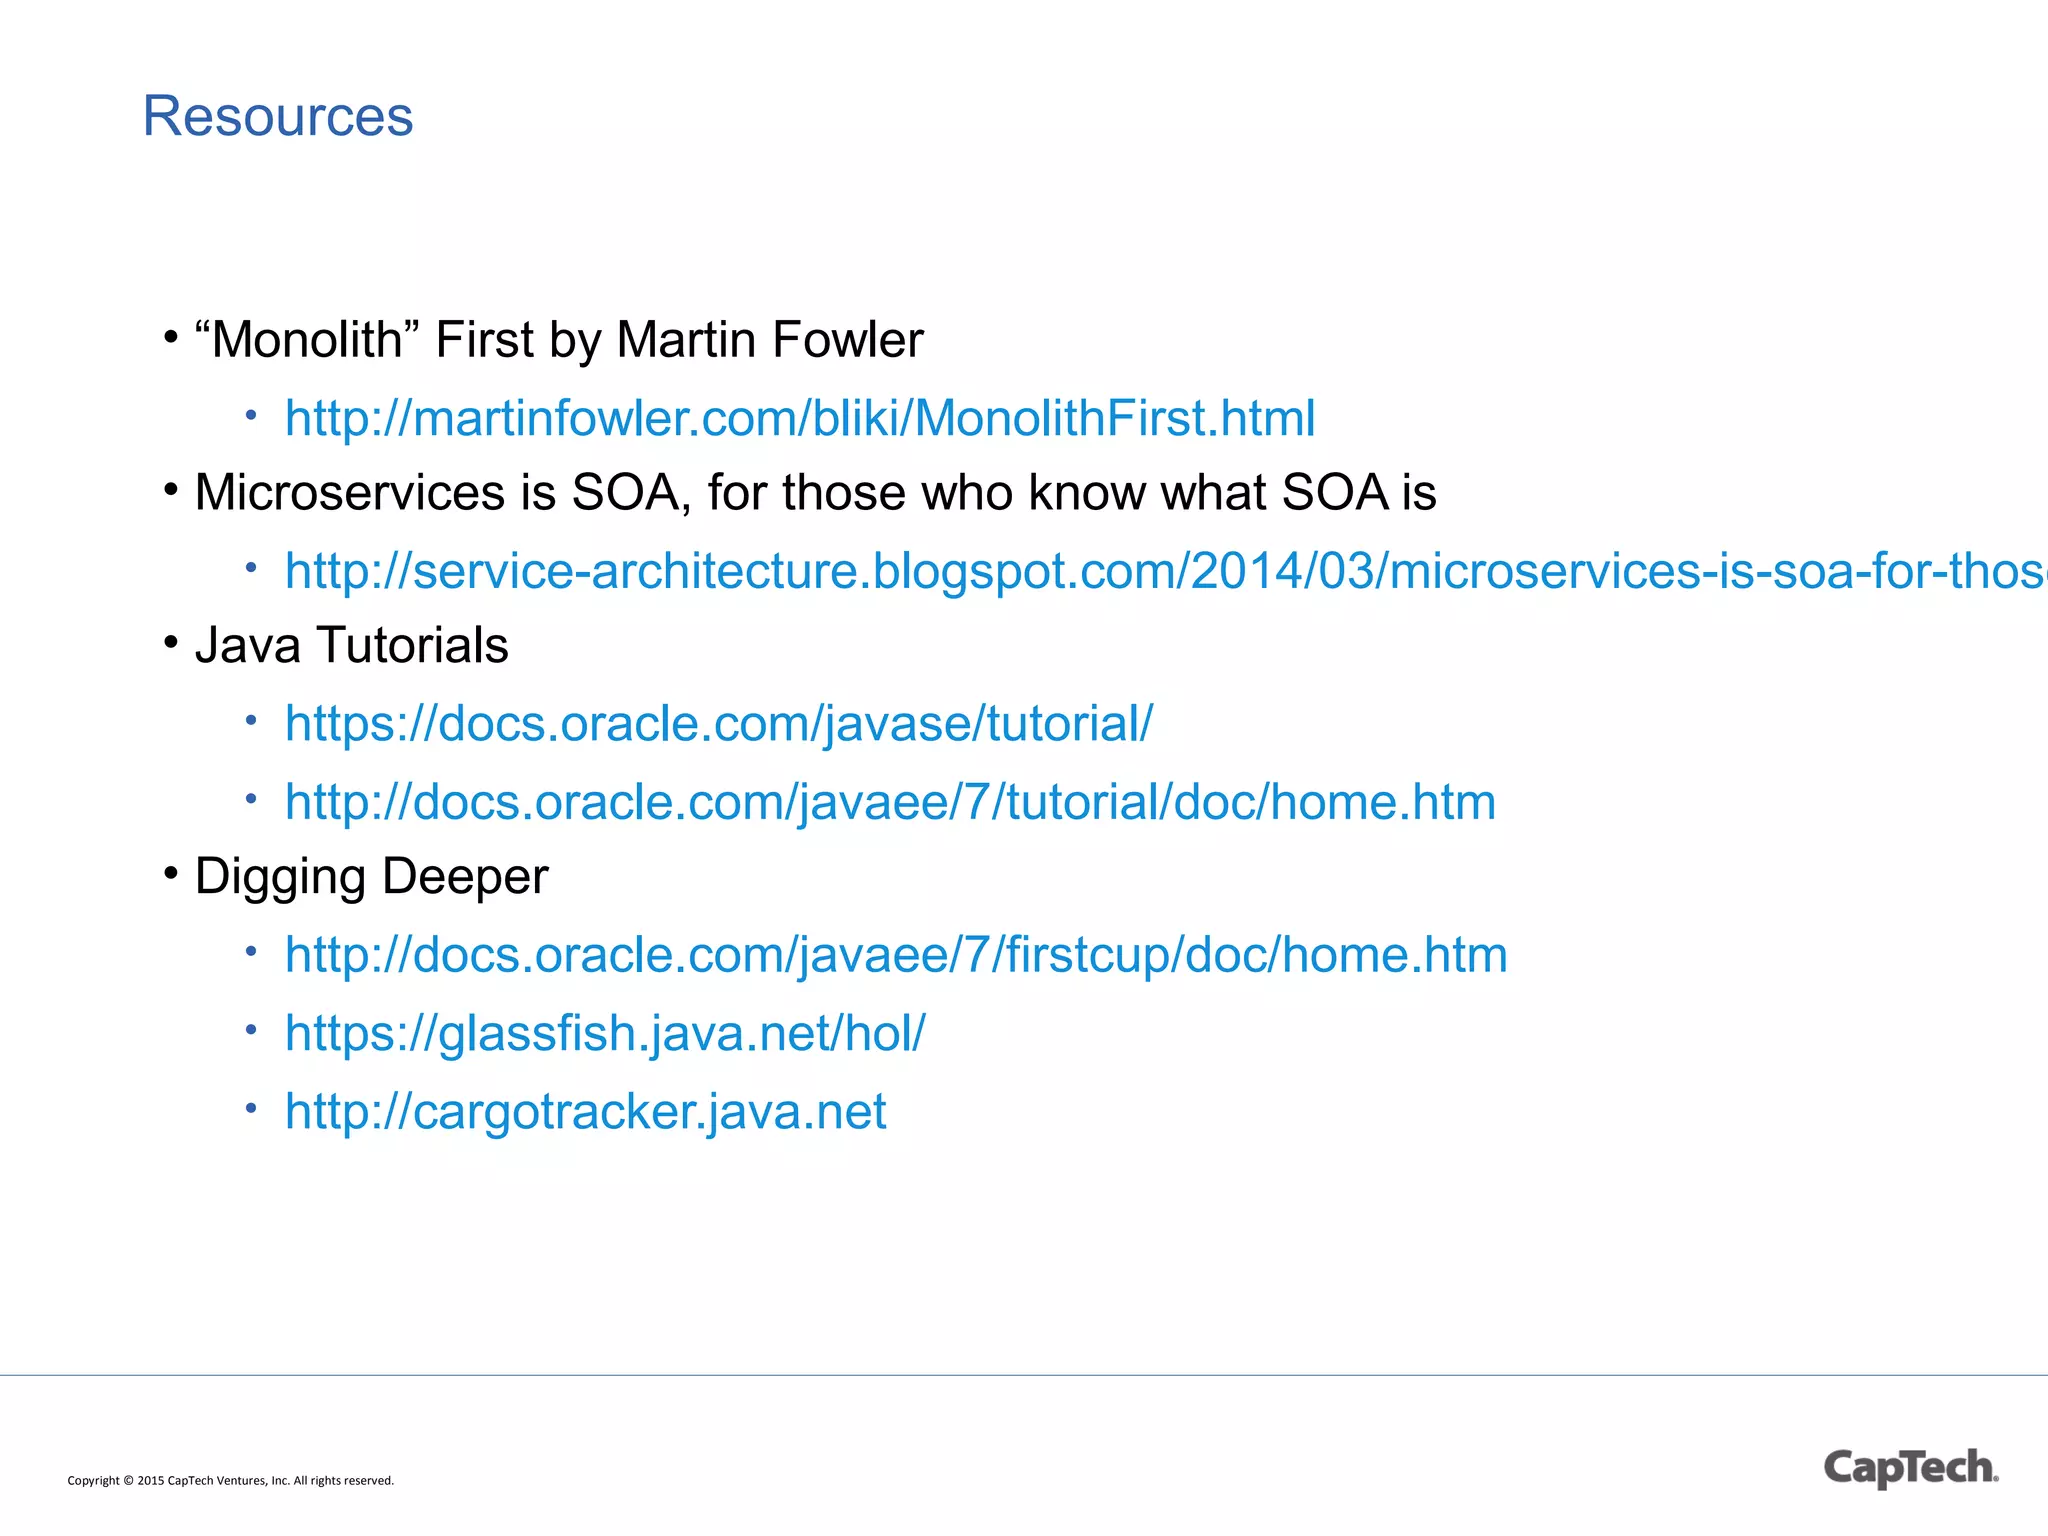Click the Java Tutorials bullet heading
This screenshot has width=2048, height=1536.
[352, 645]
